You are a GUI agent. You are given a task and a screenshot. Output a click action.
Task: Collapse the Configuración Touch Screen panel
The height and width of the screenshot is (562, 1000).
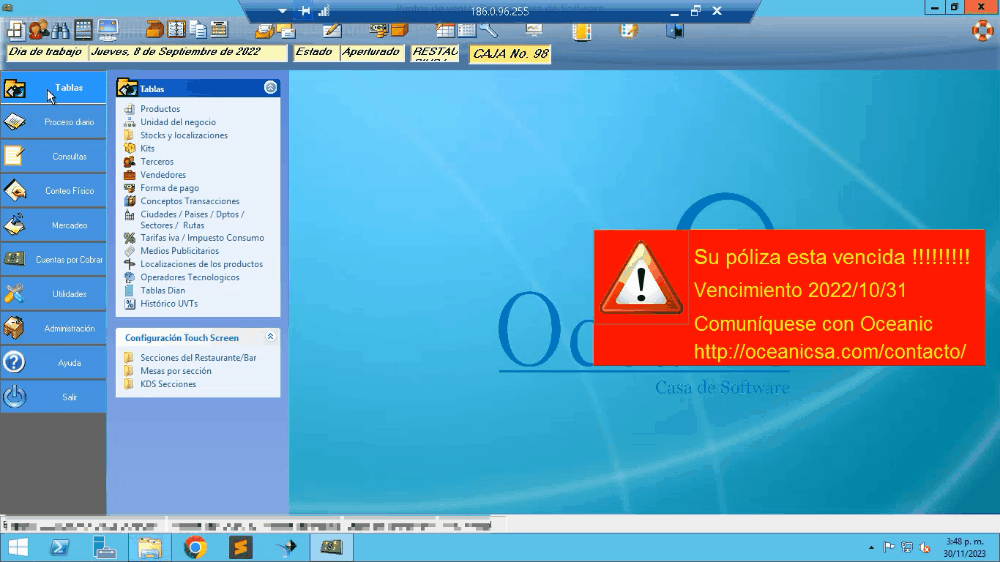click(x=270, y=338)
